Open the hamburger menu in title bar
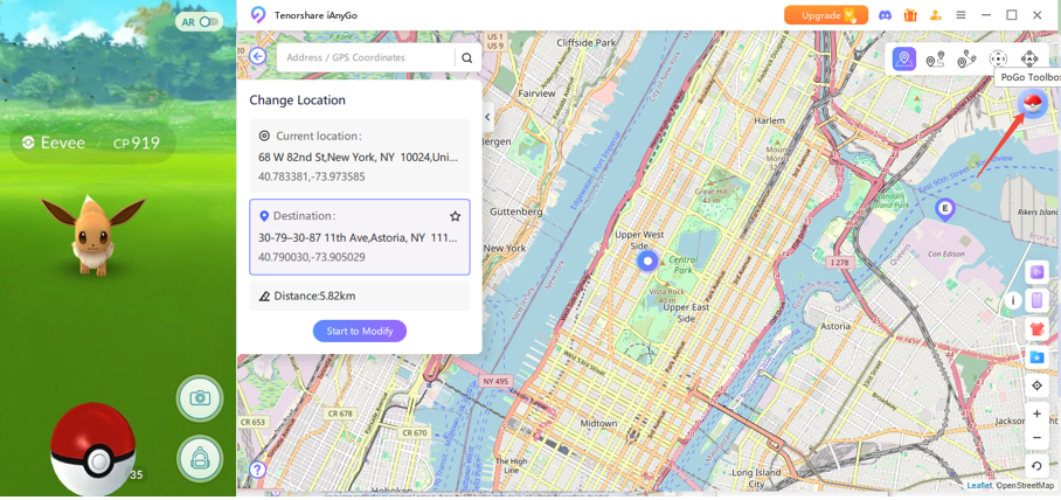This screenshot has width=1061, height=500. click(960, 15)
